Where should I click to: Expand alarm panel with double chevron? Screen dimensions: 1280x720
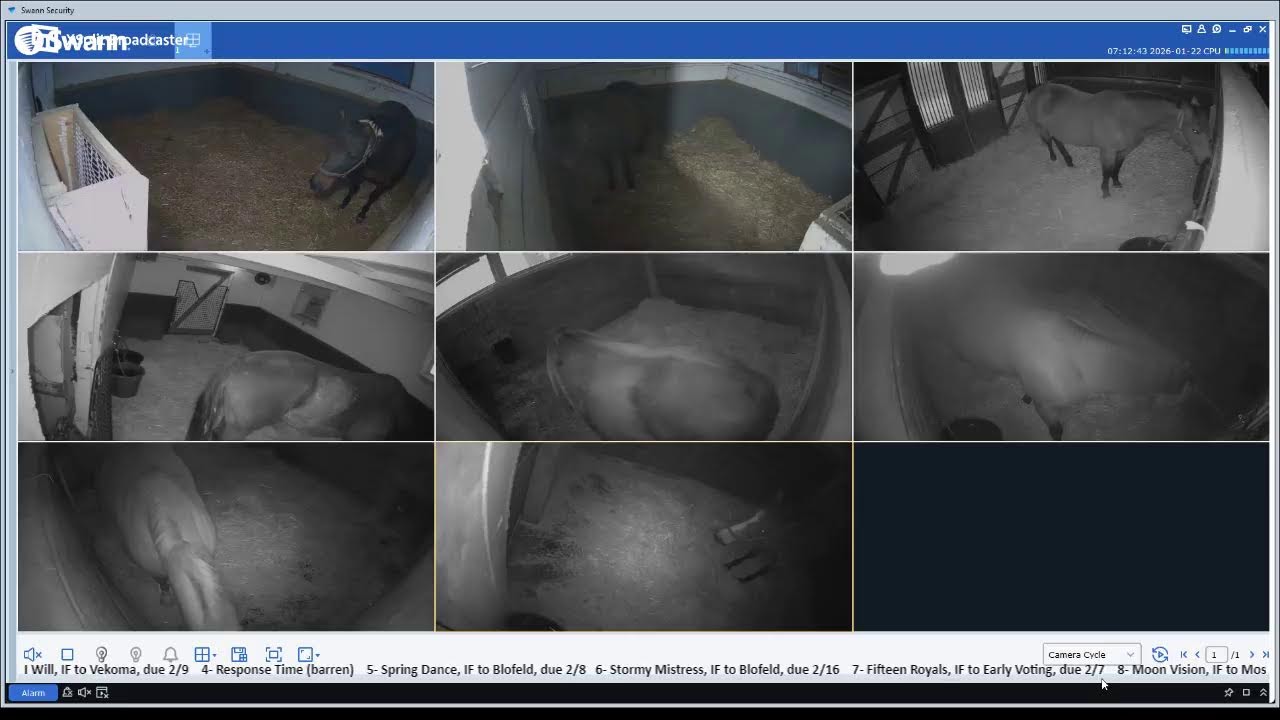1263,692
